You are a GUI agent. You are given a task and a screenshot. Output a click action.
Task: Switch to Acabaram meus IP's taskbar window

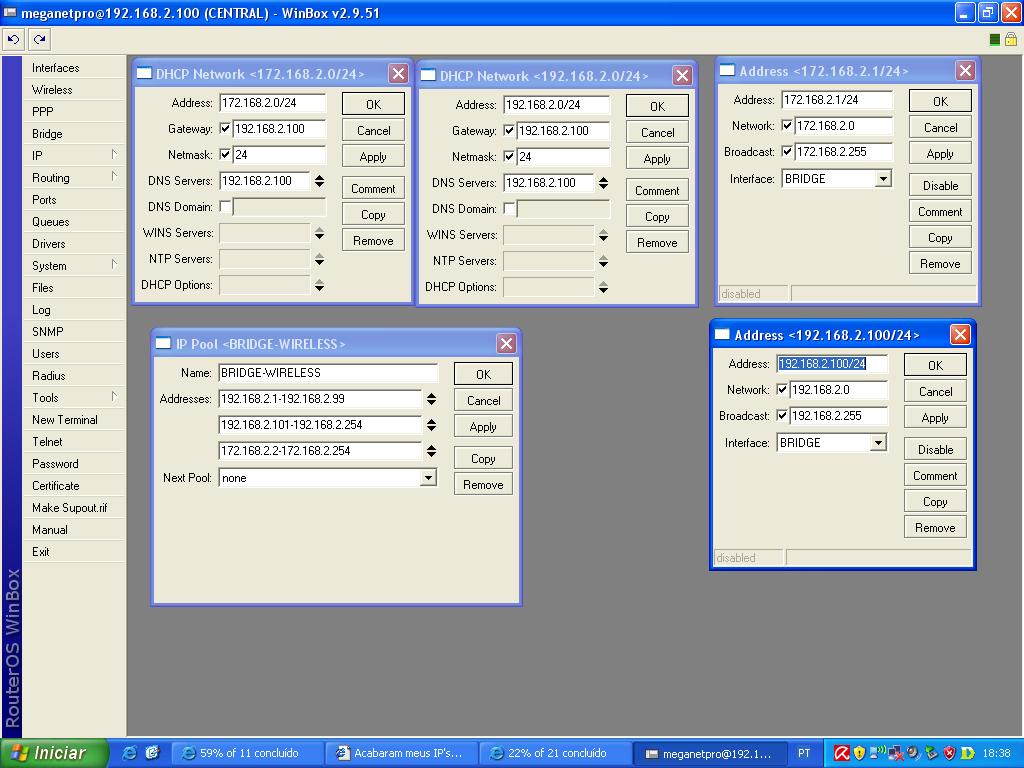pyautogui.click(x=400, y=753)
